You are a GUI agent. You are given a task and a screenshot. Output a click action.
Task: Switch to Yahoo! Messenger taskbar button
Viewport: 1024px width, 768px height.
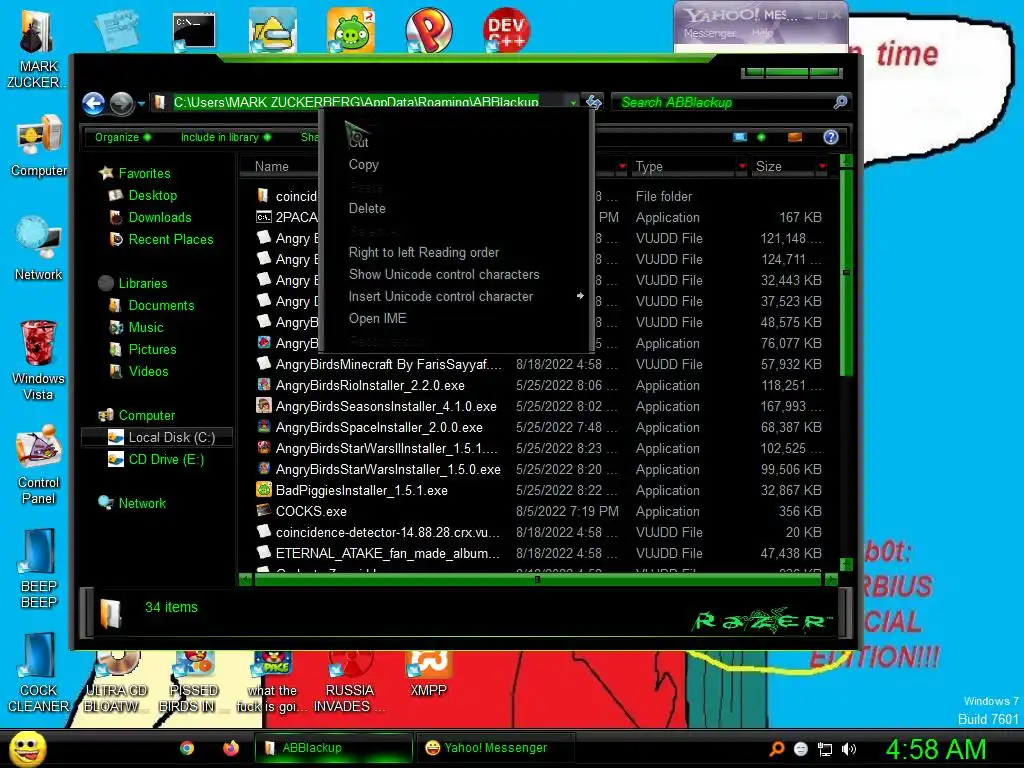pyautogui.click(x=494, y=748)
